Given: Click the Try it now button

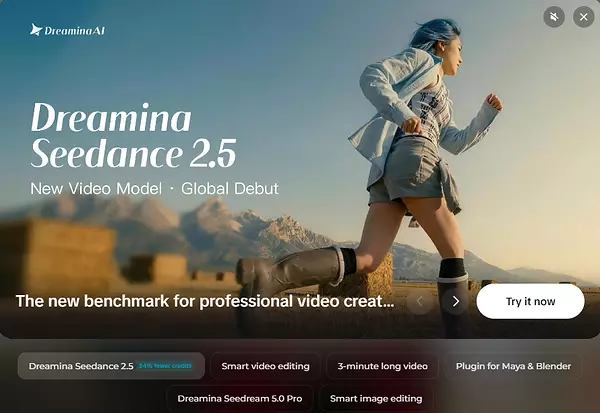Looking at the screenshot, I should coord(530,301).
